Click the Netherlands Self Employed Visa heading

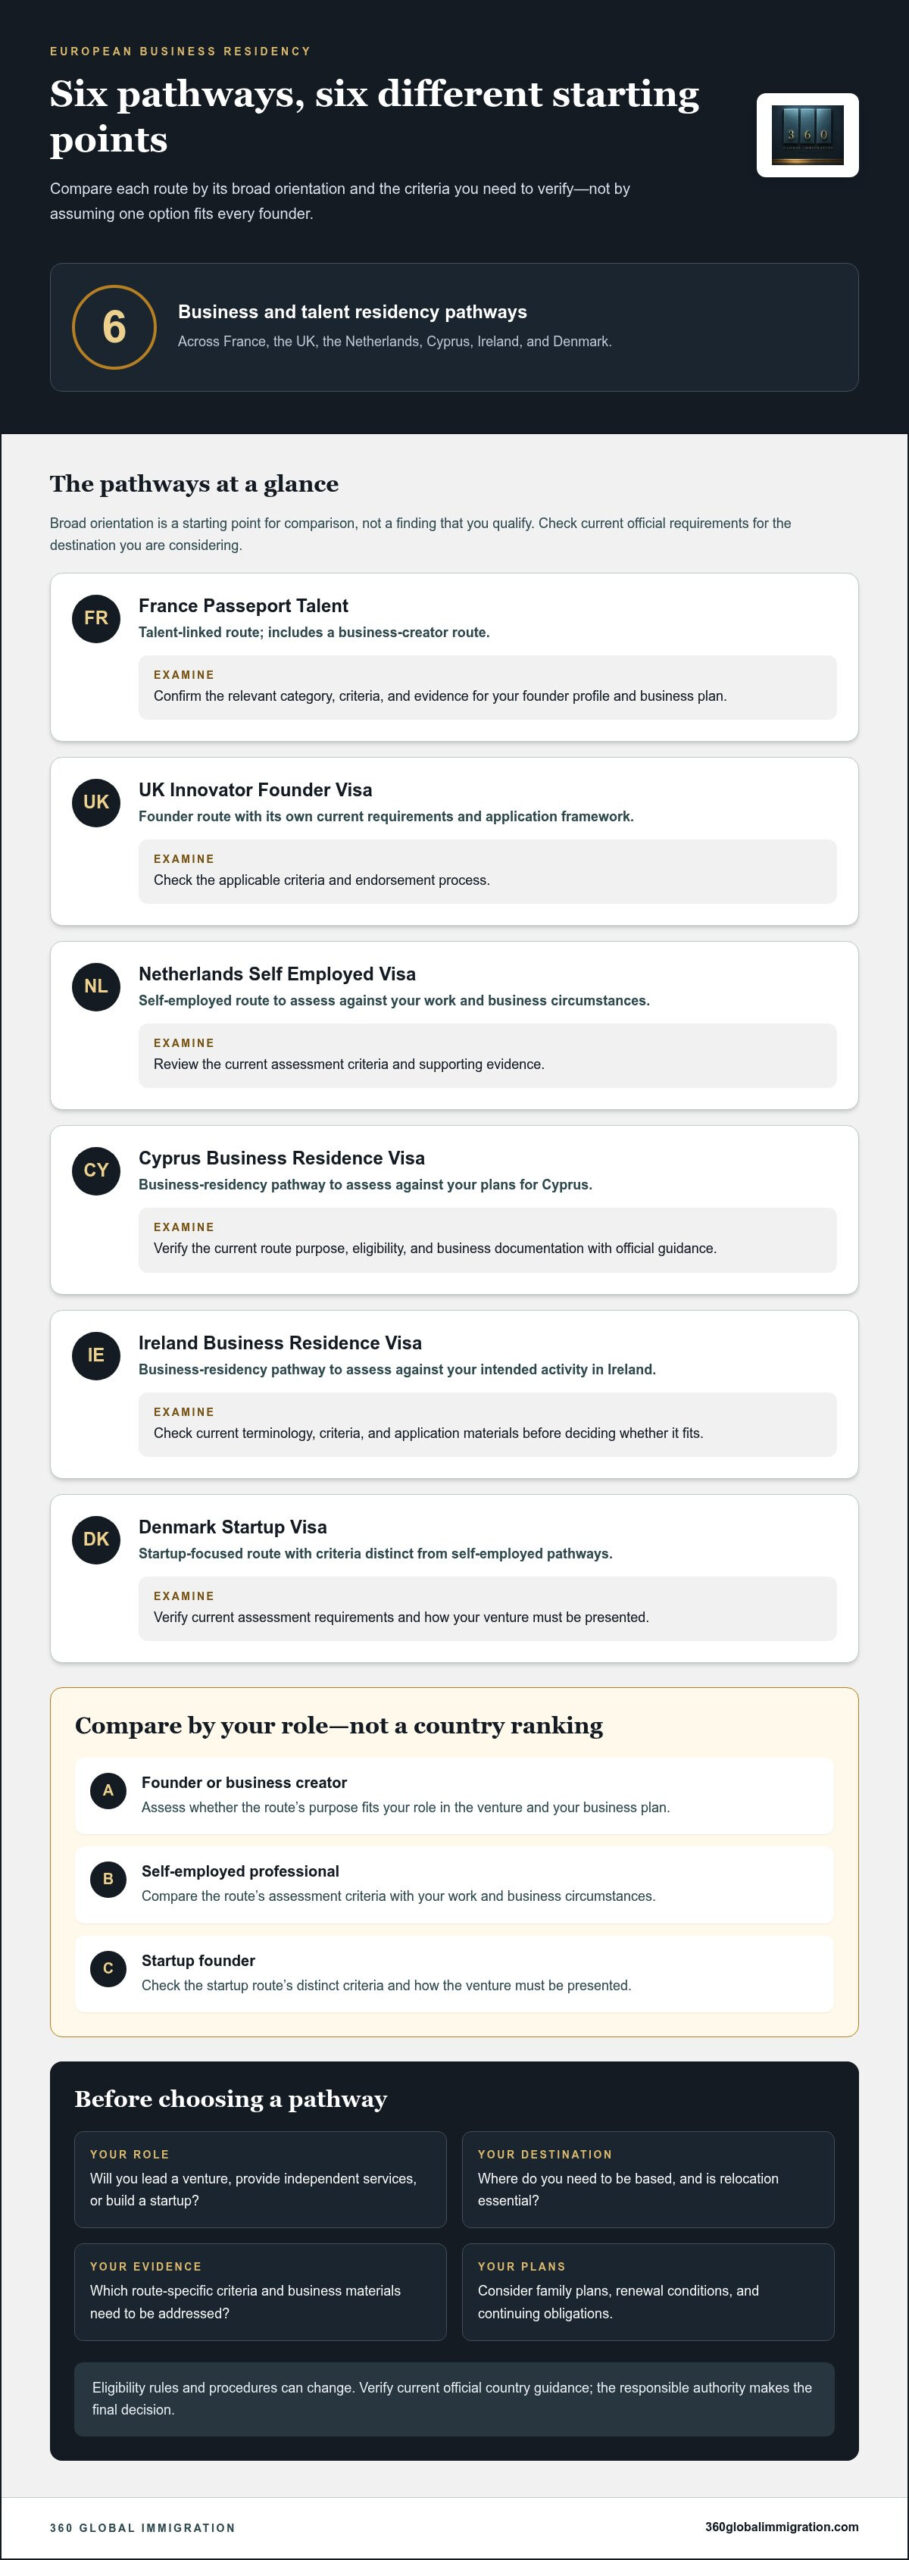277,974
